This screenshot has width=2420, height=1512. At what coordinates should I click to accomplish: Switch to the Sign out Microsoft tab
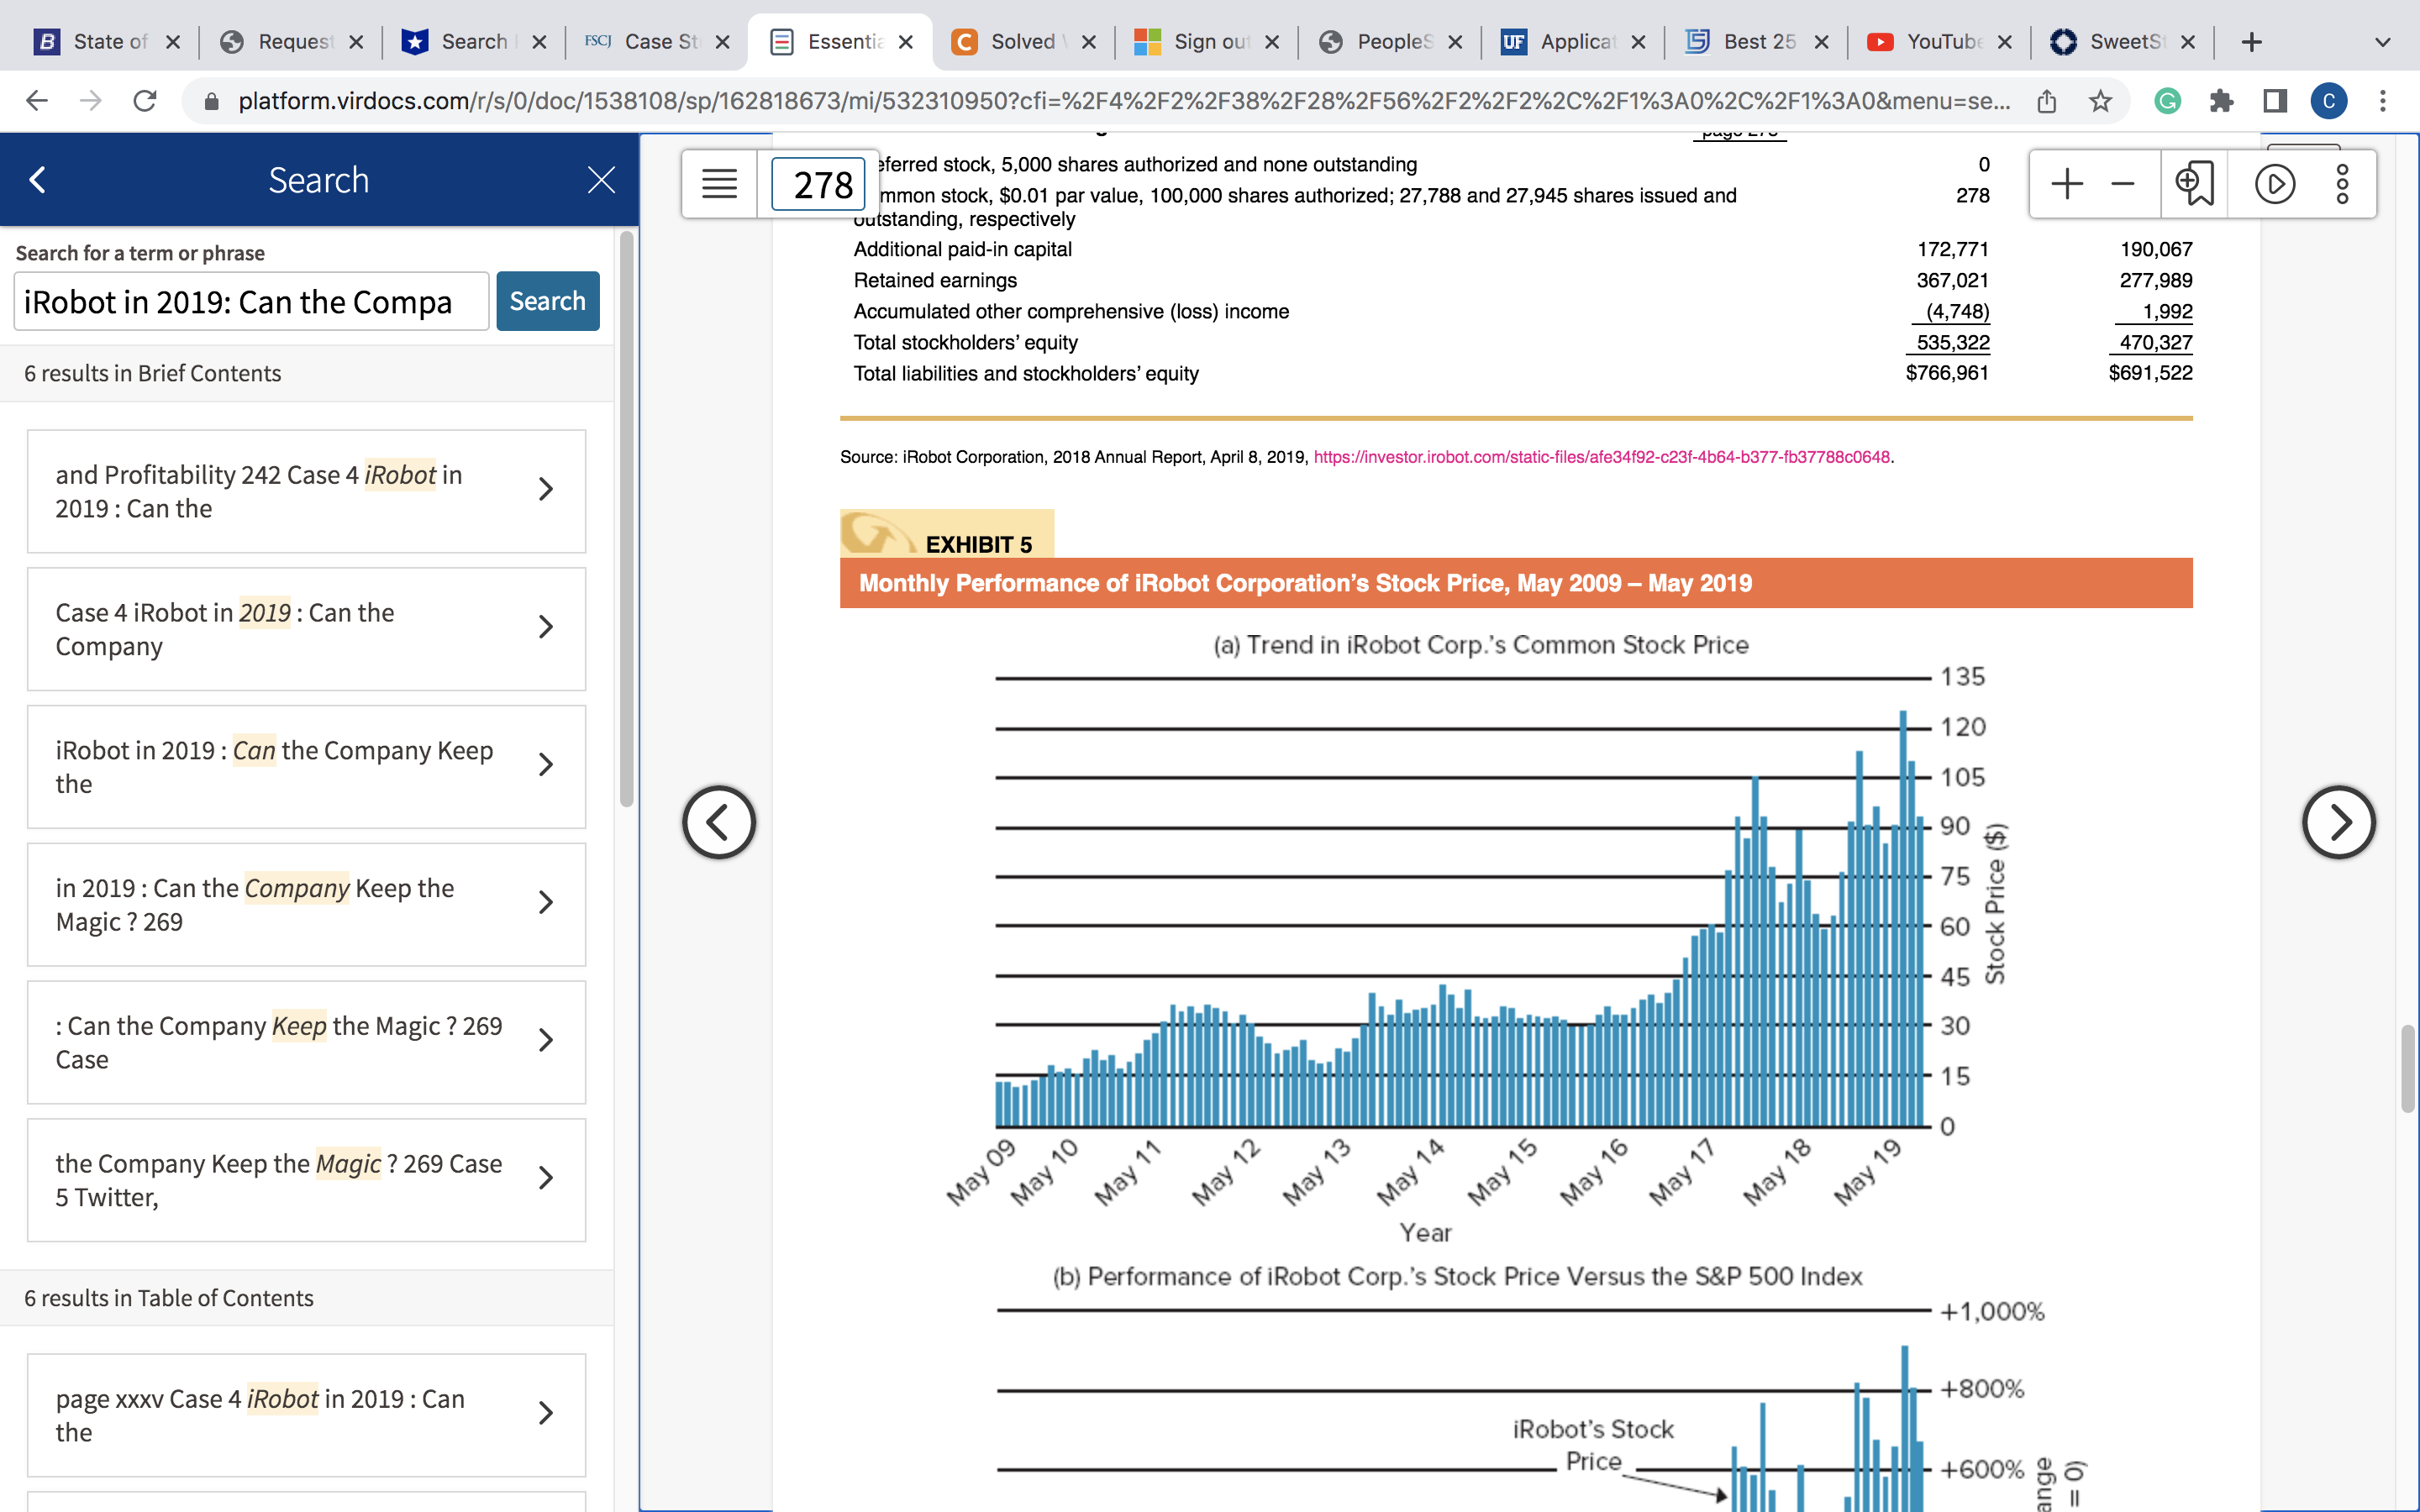(x=1207, y=42)
